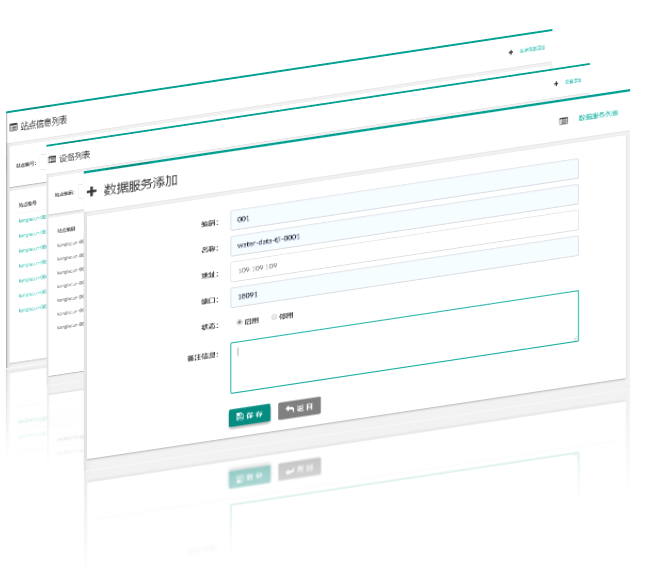Screen dimensions: 650x576
Task: Click the gray 返回 return button
Action: 299,408
